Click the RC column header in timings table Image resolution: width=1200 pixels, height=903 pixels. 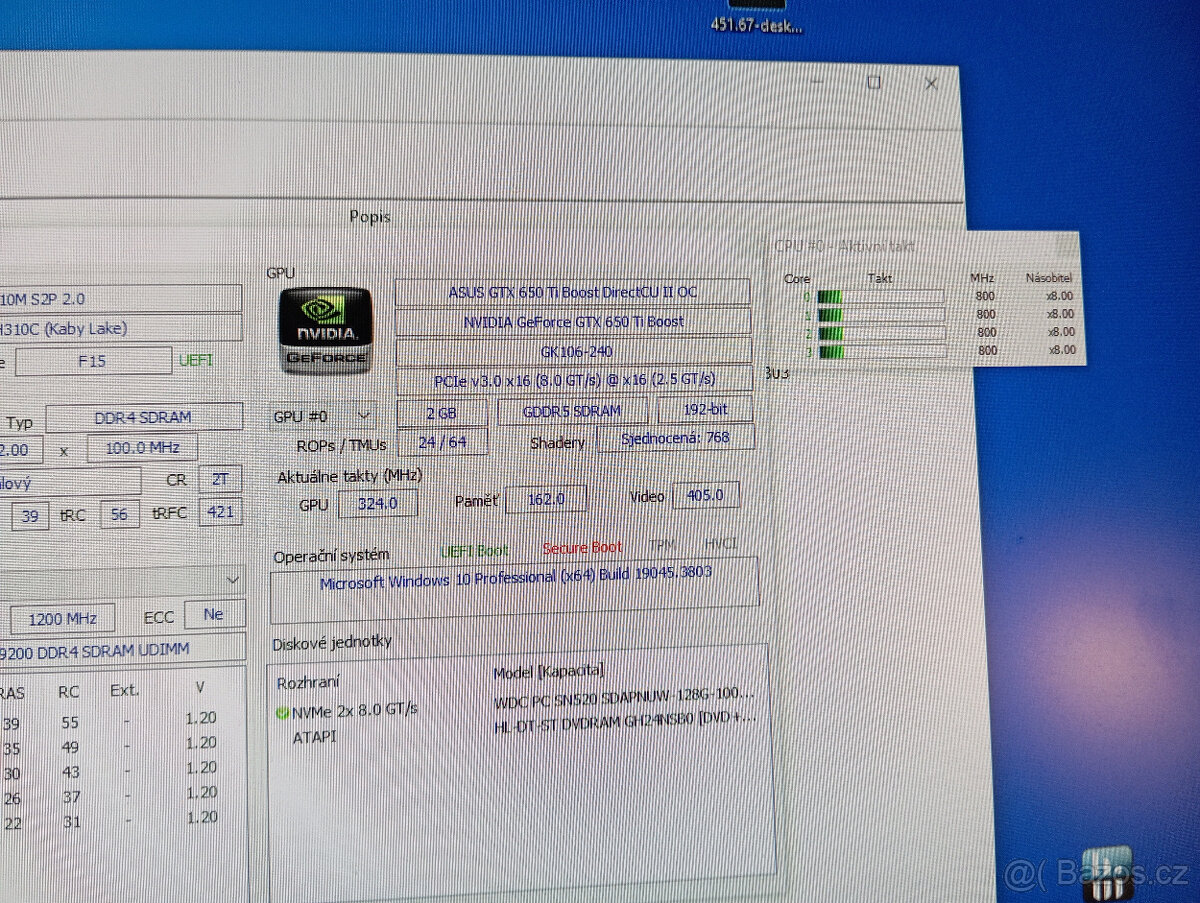69,691
